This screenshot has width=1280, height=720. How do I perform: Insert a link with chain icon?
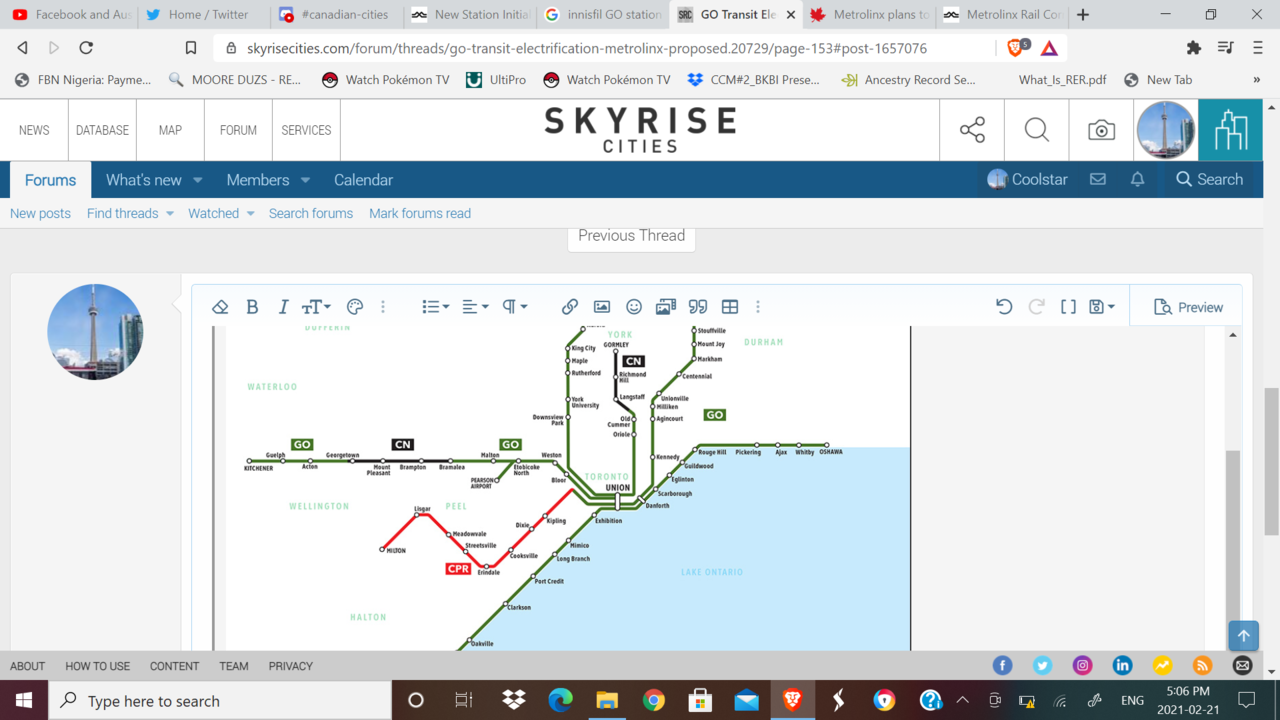point(570,307)
